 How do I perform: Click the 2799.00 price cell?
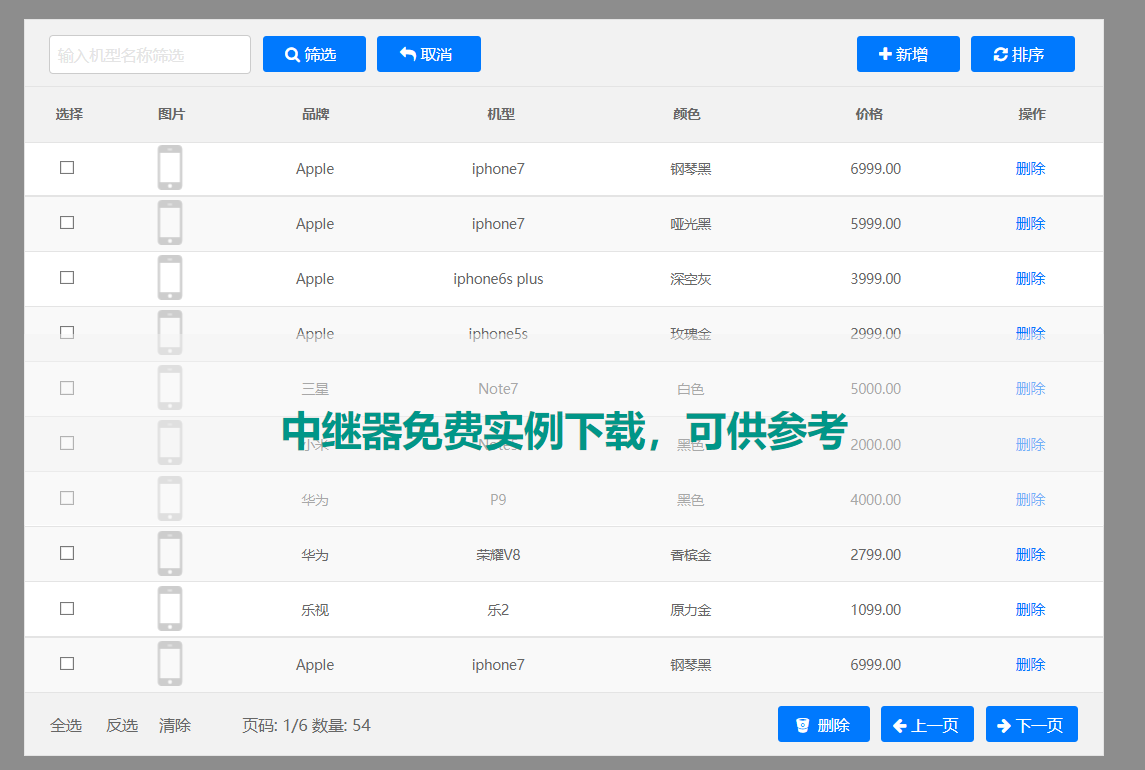876,554
